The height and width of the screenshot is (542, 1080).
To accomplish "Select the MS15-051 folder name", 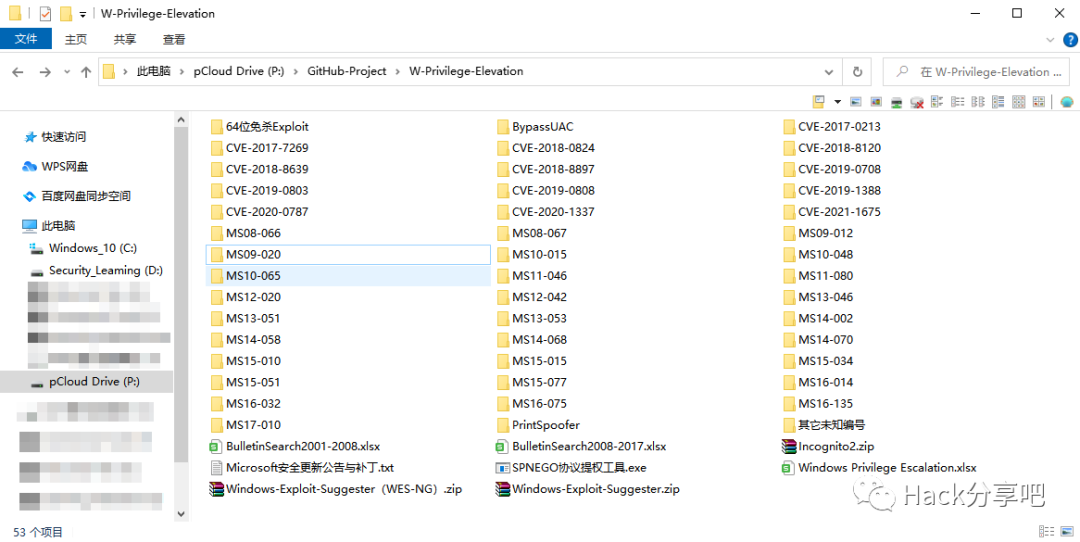I will [253, 382].
